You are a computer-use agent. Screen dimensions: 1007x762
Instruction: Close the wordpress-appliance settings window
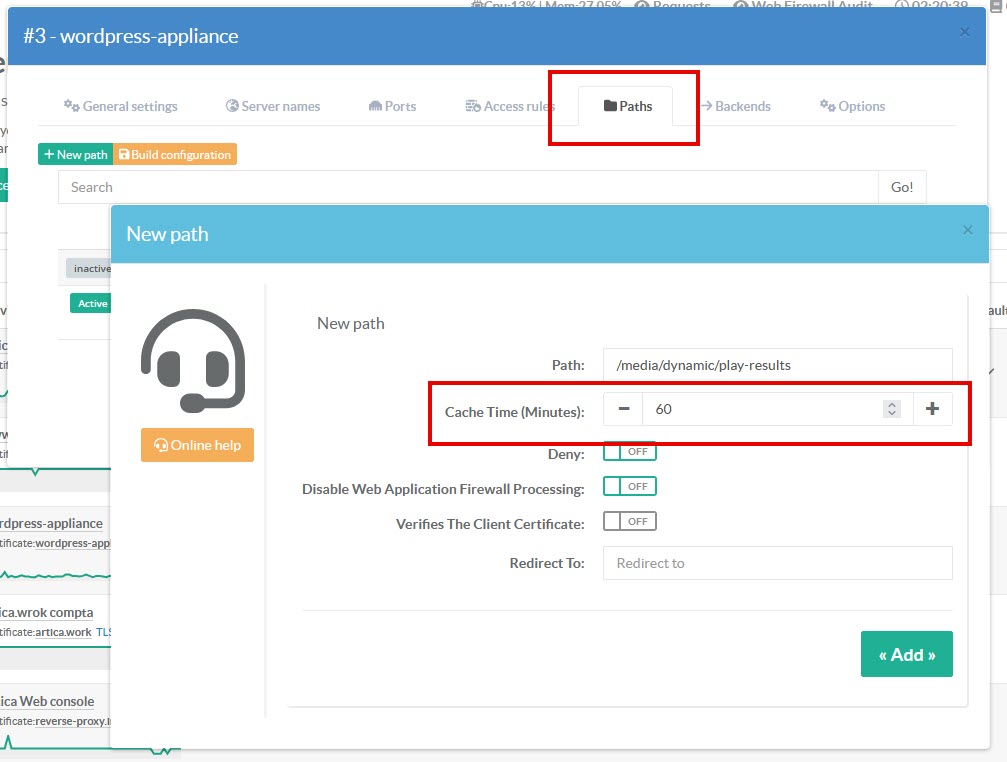click(964, 32)
